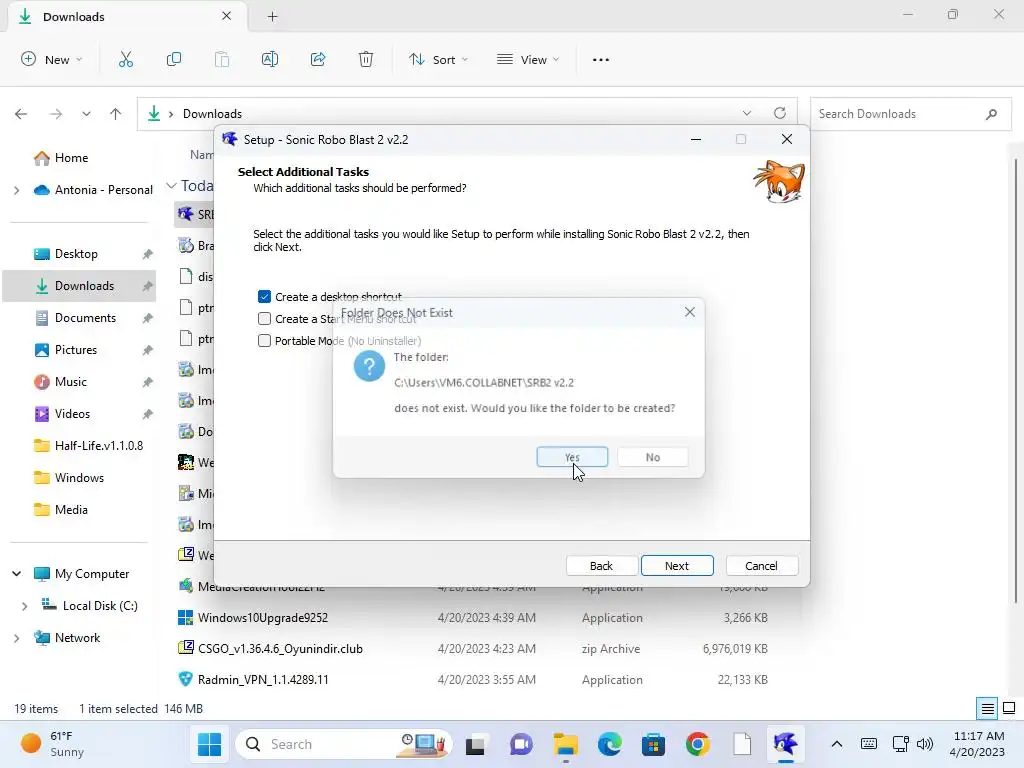Click No in Folder Does Not Exist dialog
Viewport: 1024px width, 768px height.
tap(652, 457)
